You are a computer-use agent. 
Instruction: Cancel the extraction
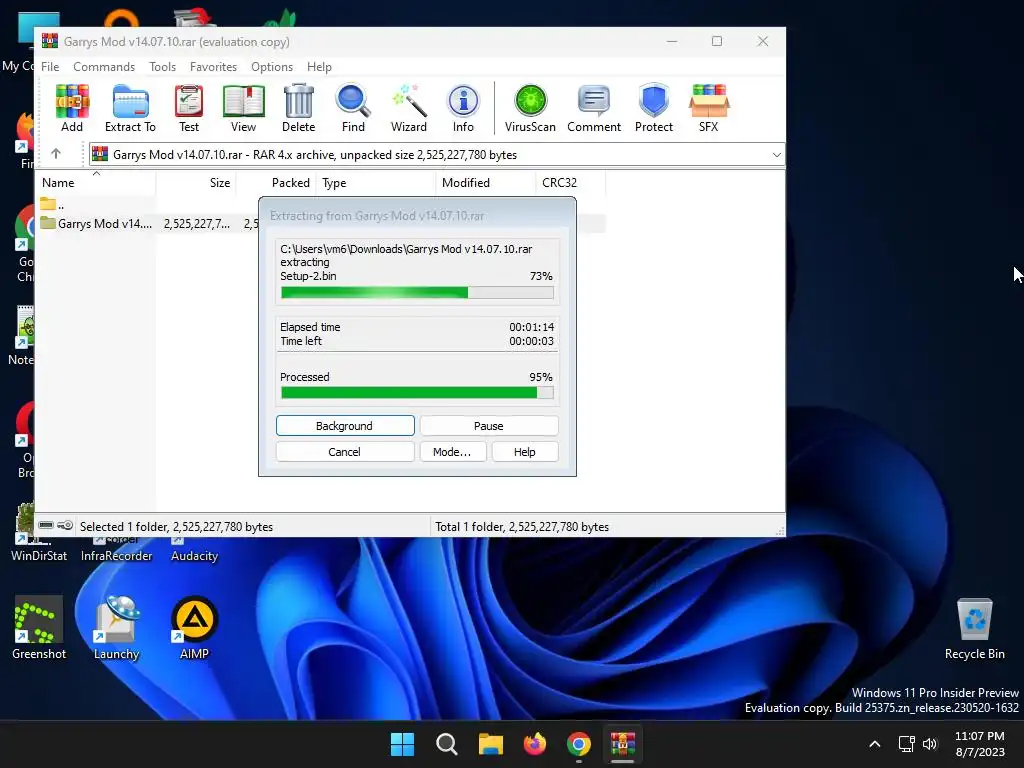point(345,452)
